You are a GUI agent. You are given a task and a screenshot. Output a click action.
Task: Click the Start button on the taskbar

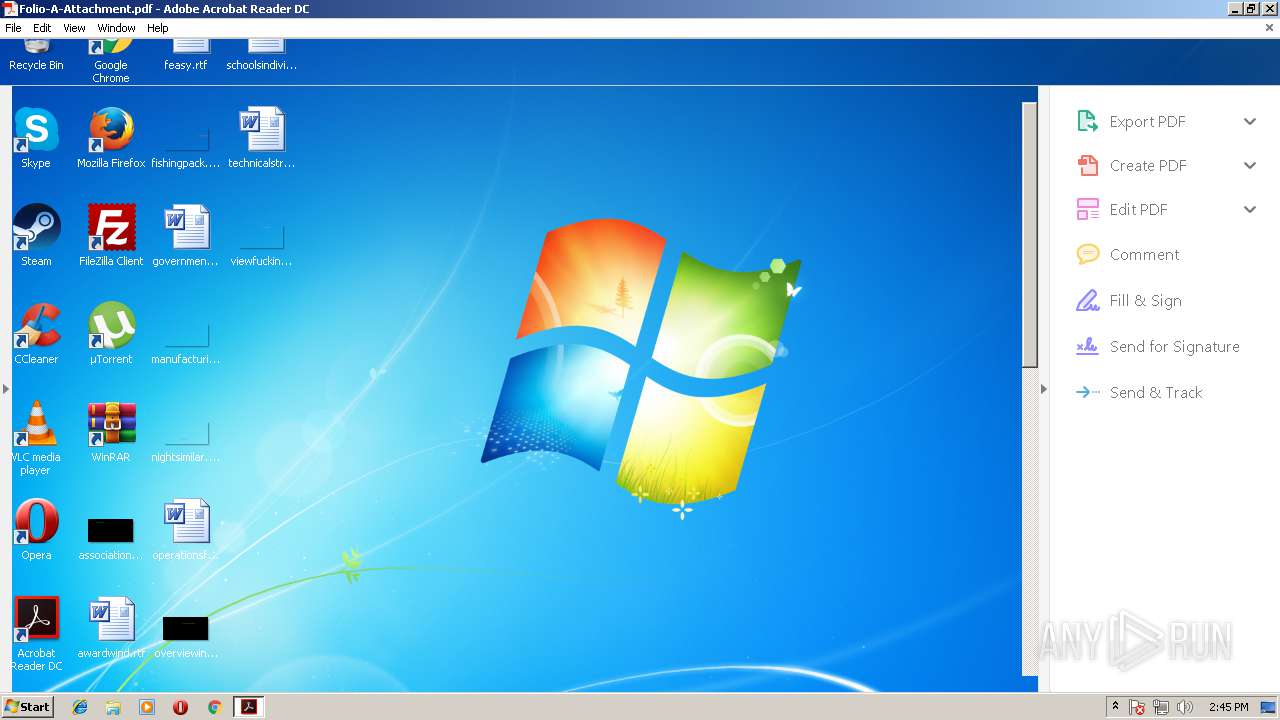[x=28, y=706]
